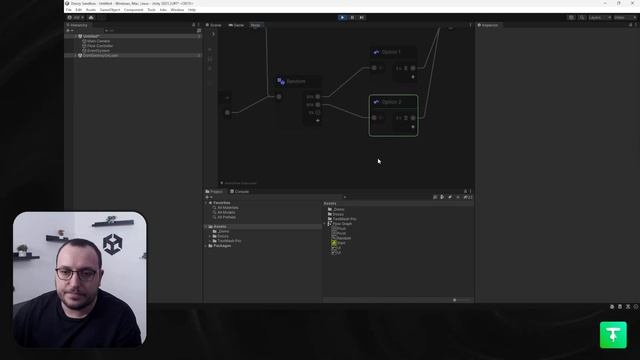
Task: Open the account dropdown in toolbar
Action: [76, 18]
